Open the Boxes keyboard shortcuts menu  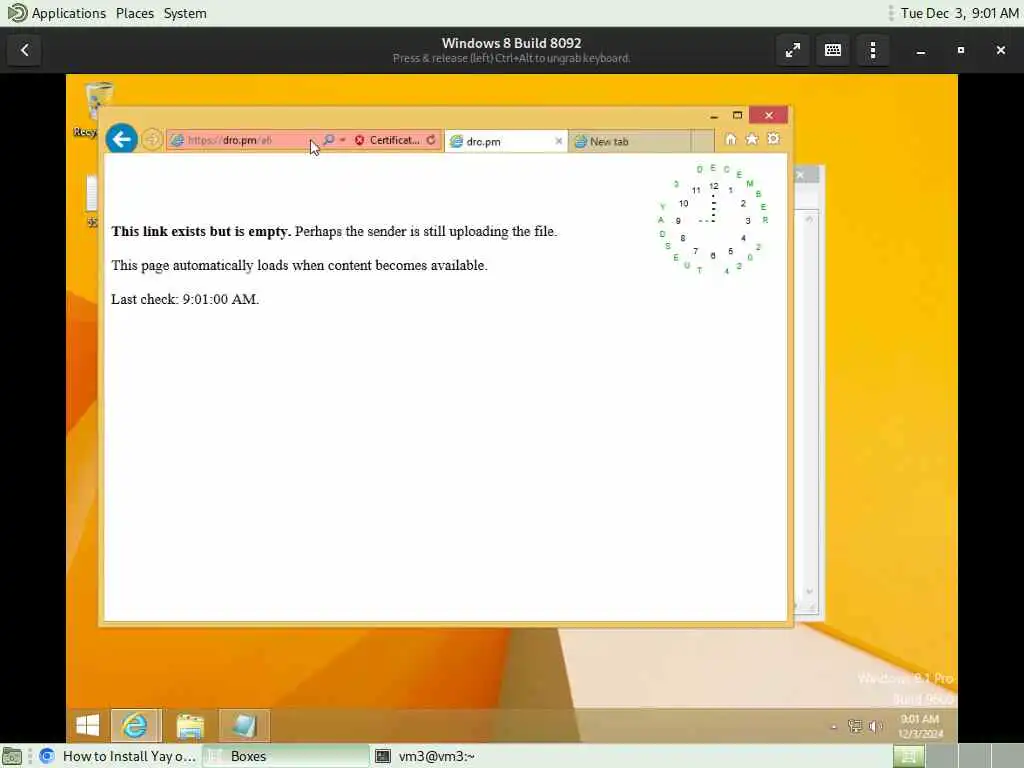click(833, 50)
